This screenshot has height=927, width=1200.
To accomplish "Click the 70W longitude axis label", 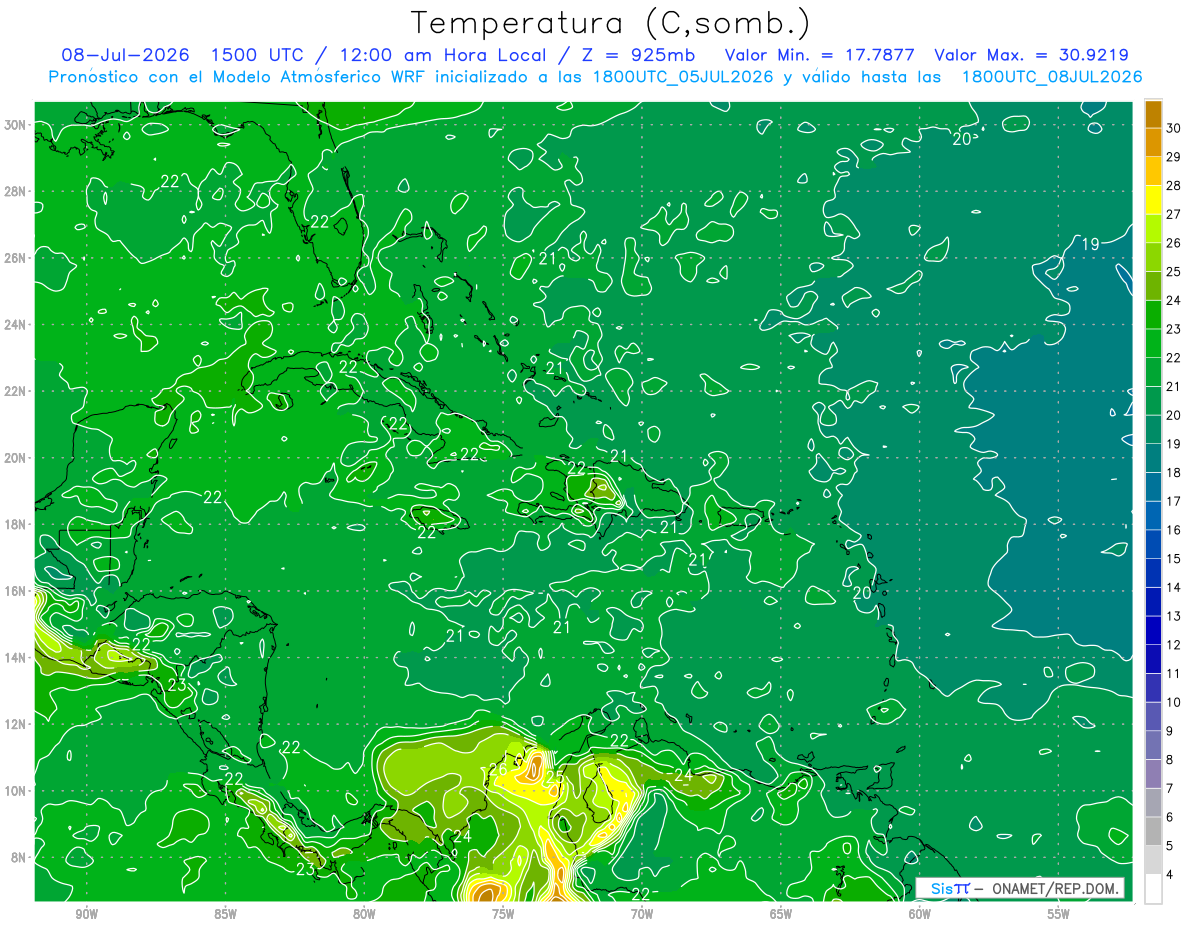I will pyautogui.click(x=642, y=914).
